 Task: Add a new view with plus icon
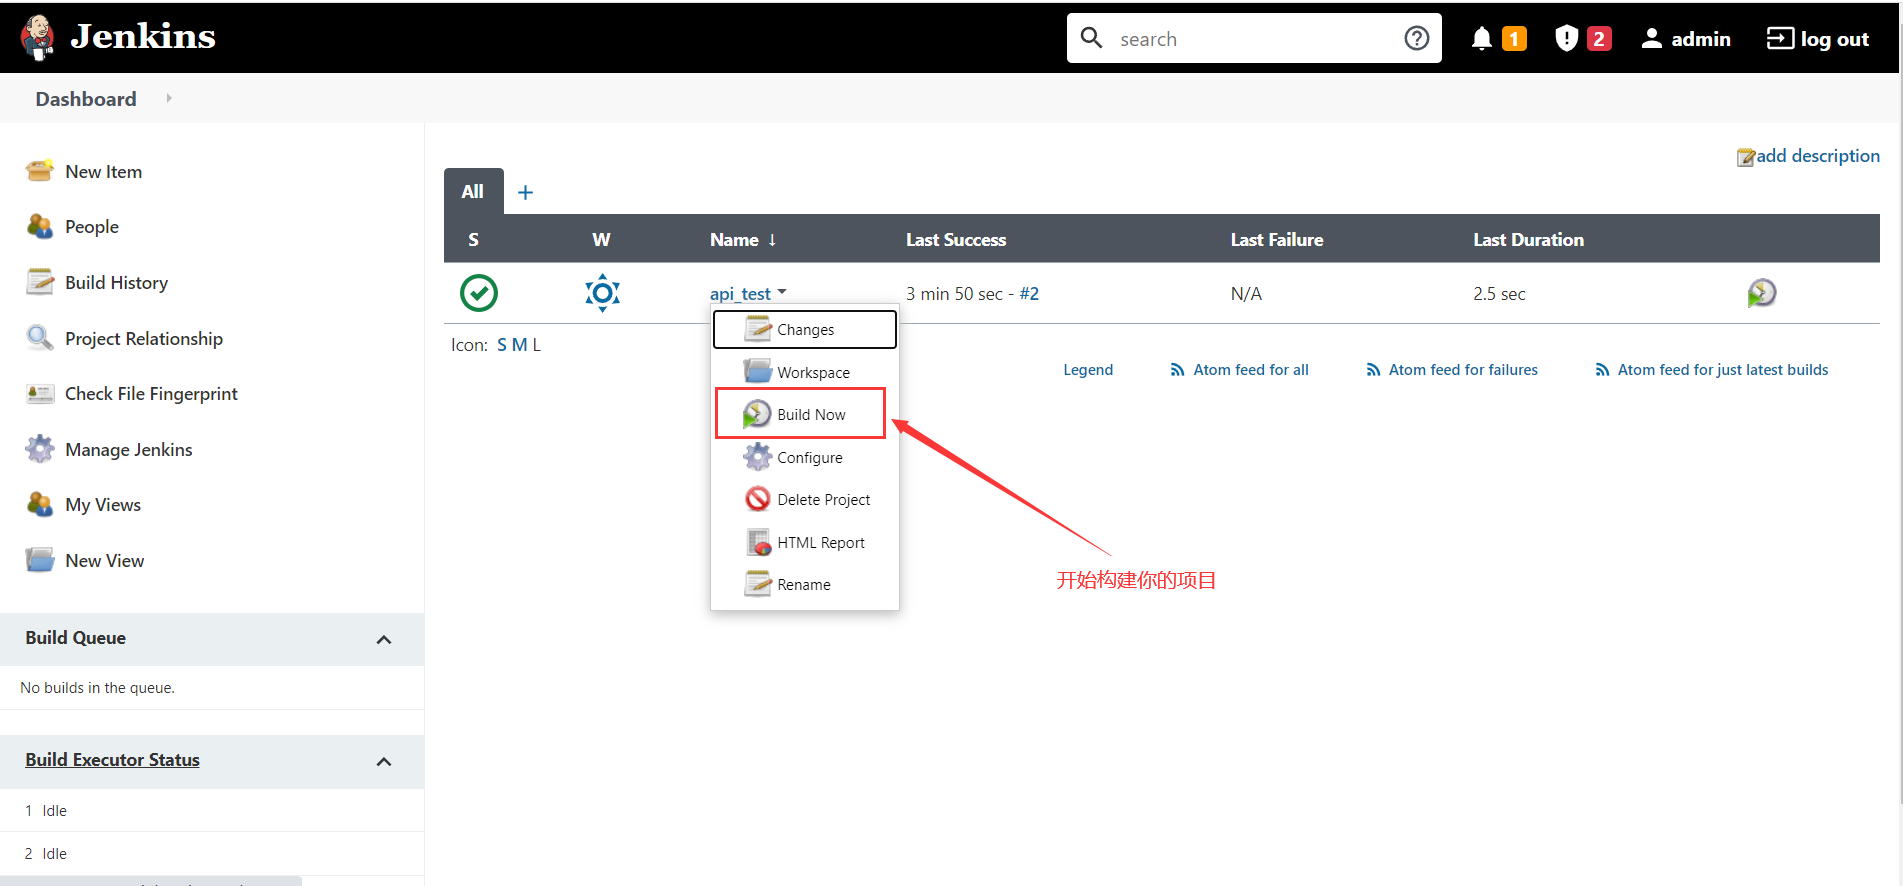click(525, 192)
